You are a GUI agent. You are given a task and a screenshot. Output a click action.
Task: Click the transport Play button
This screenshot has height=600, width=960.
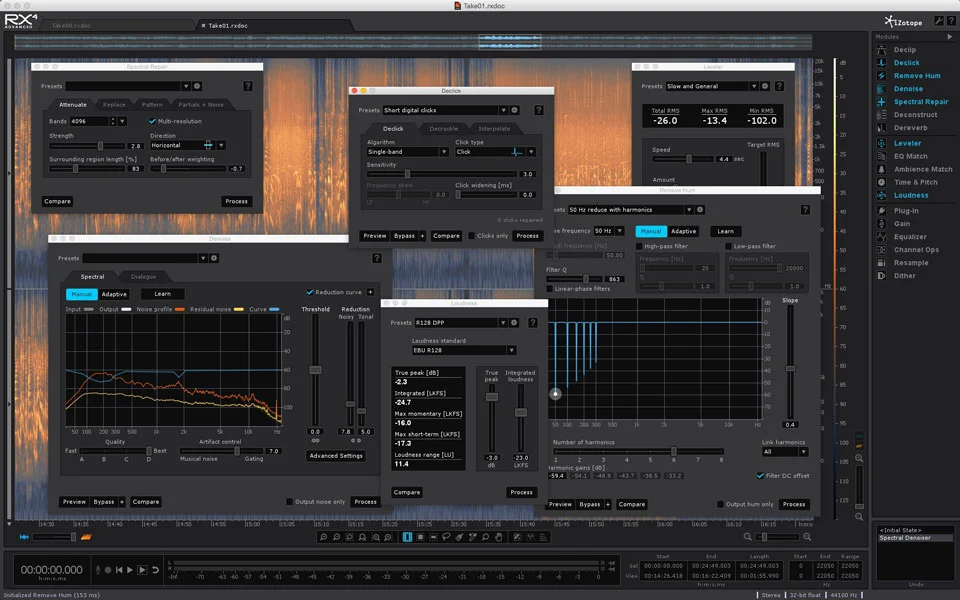(x=130, y=570)
